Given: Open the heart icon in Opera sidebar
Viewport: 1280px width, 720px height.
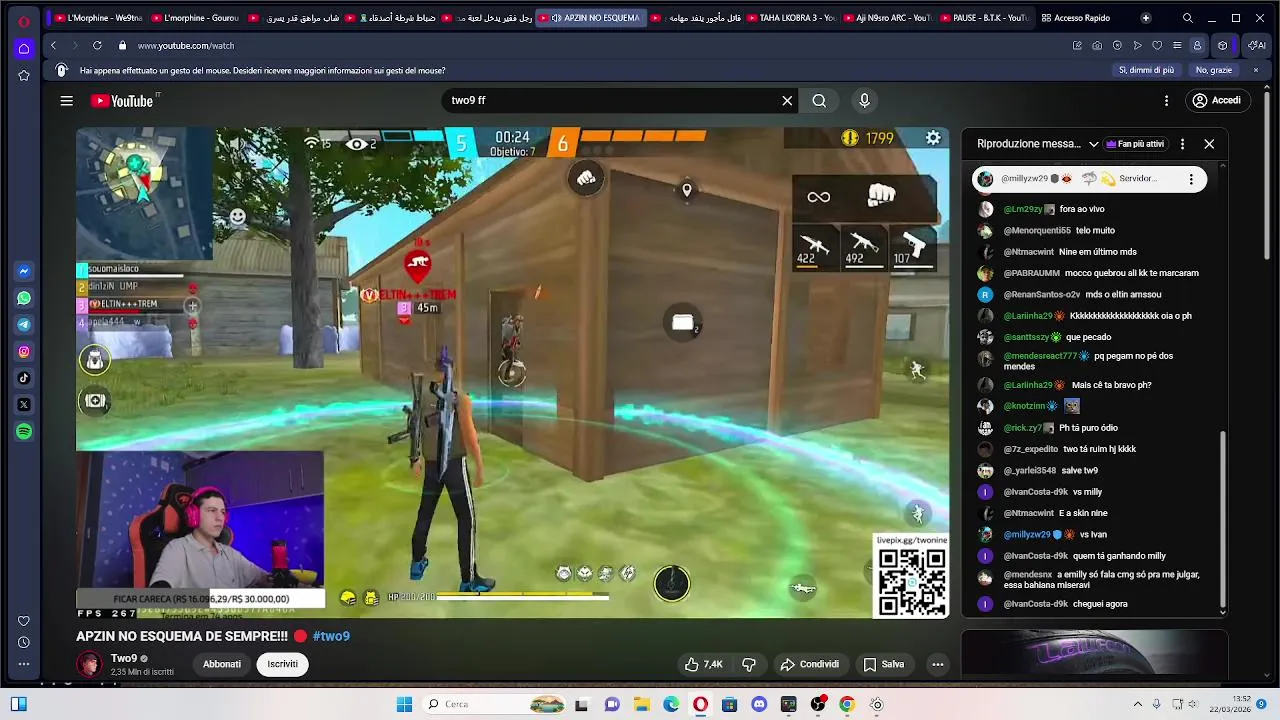Looking at the screenshot, I should pyautogui.click(x=24, y=621).
